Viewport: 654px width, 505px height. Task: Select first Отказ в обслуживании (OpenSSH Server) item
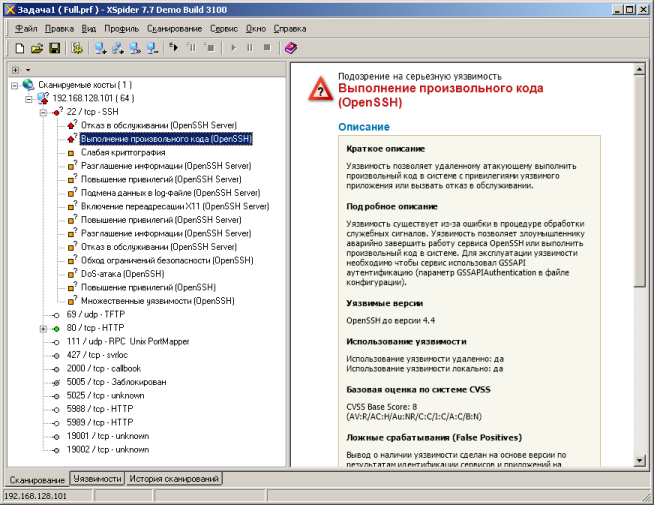(159, 125)
